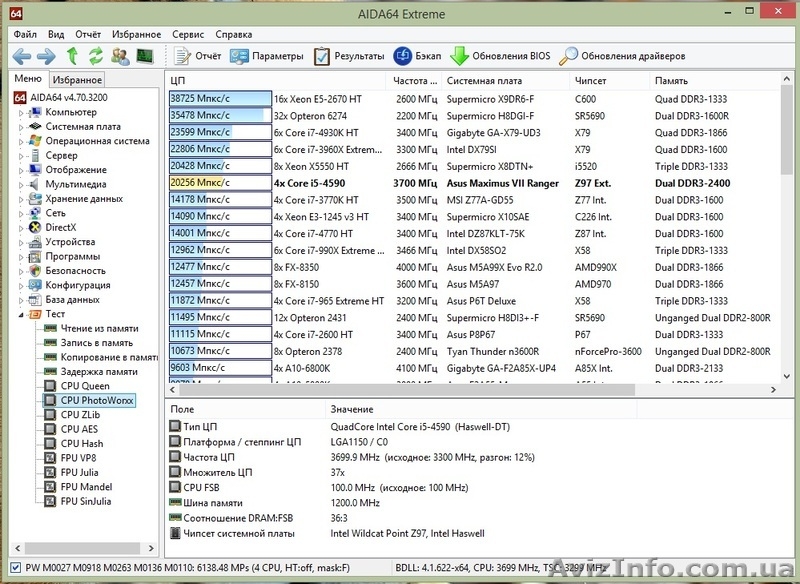The height and width of the screenshot is (584, 800).
Task: Open the Вид menu
Action: click(55, 33)
